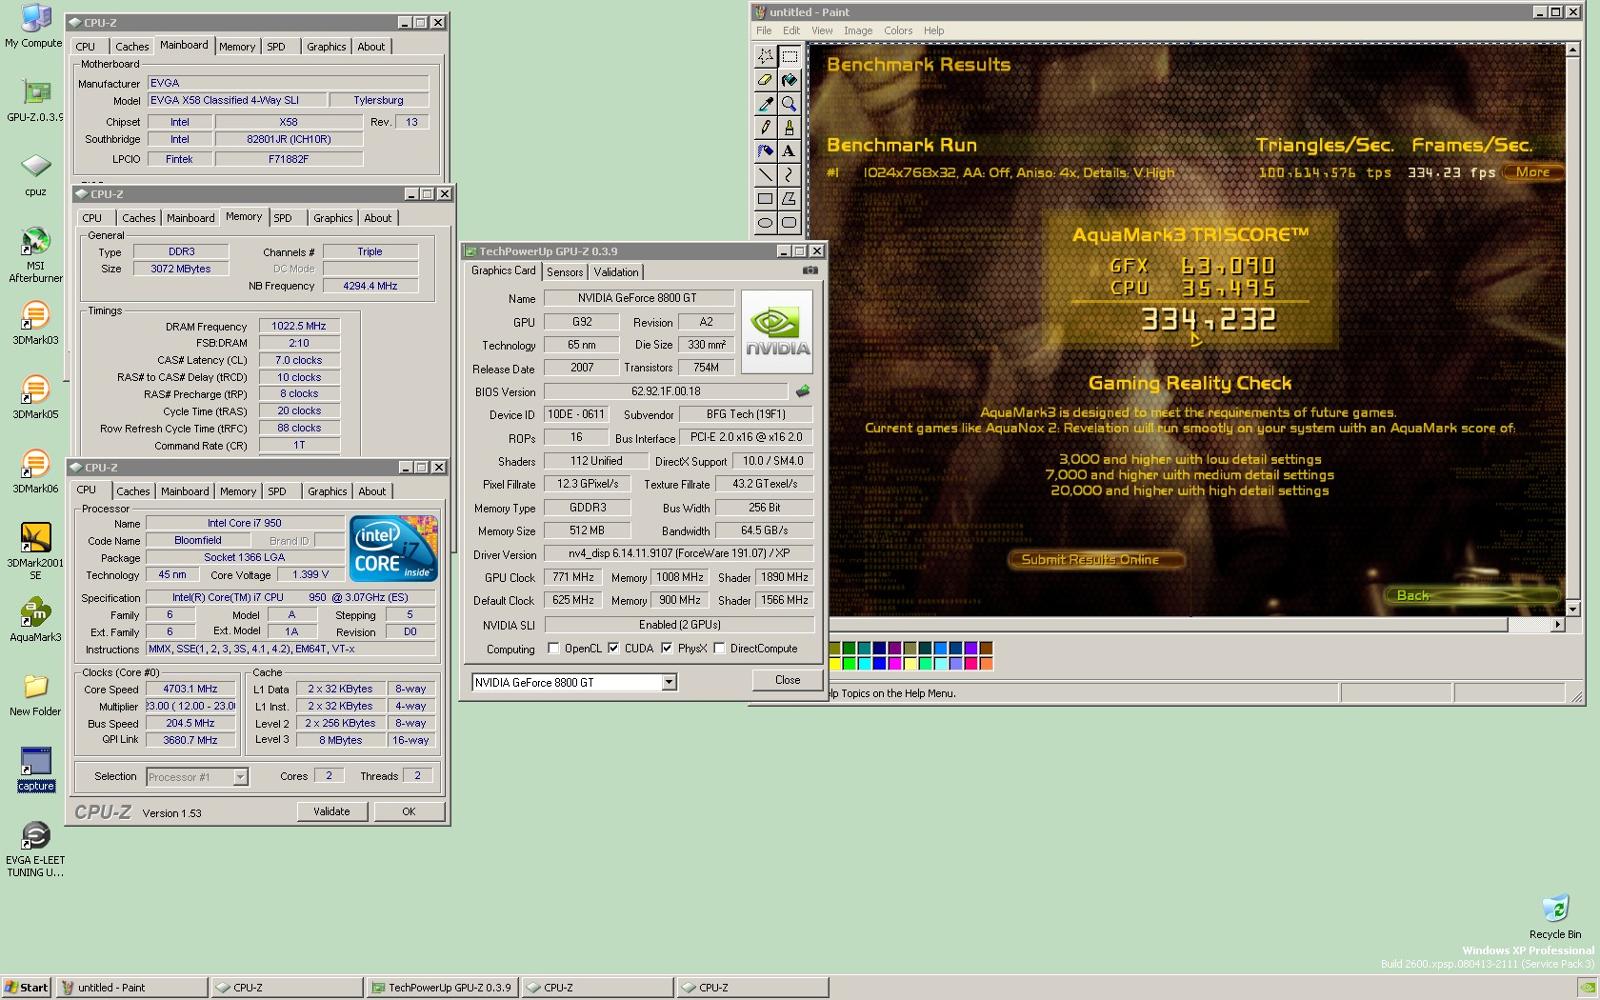Open About tab in the middle CPU-Z Memory window

378,218
